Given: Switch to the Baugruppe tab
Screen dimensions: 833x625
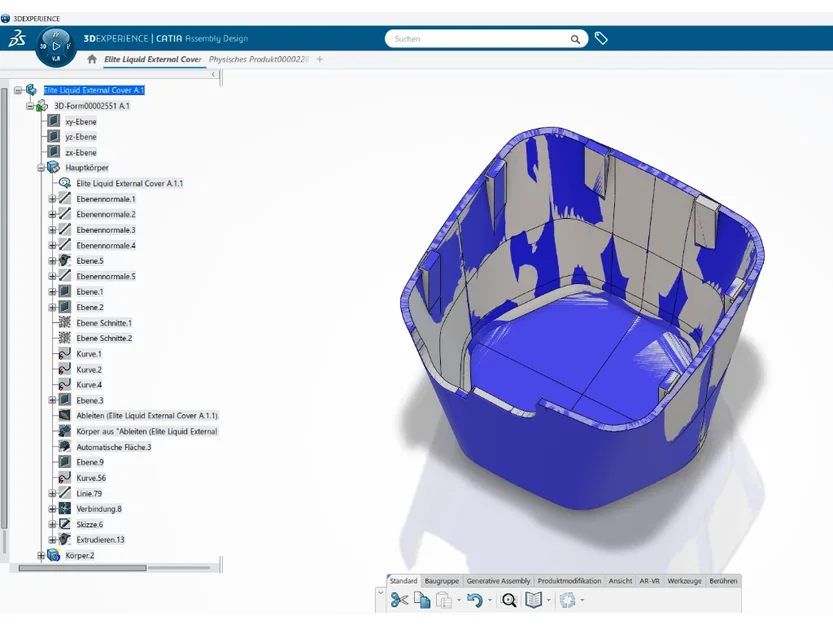Looking at the screenshot, I should point(441,581).
